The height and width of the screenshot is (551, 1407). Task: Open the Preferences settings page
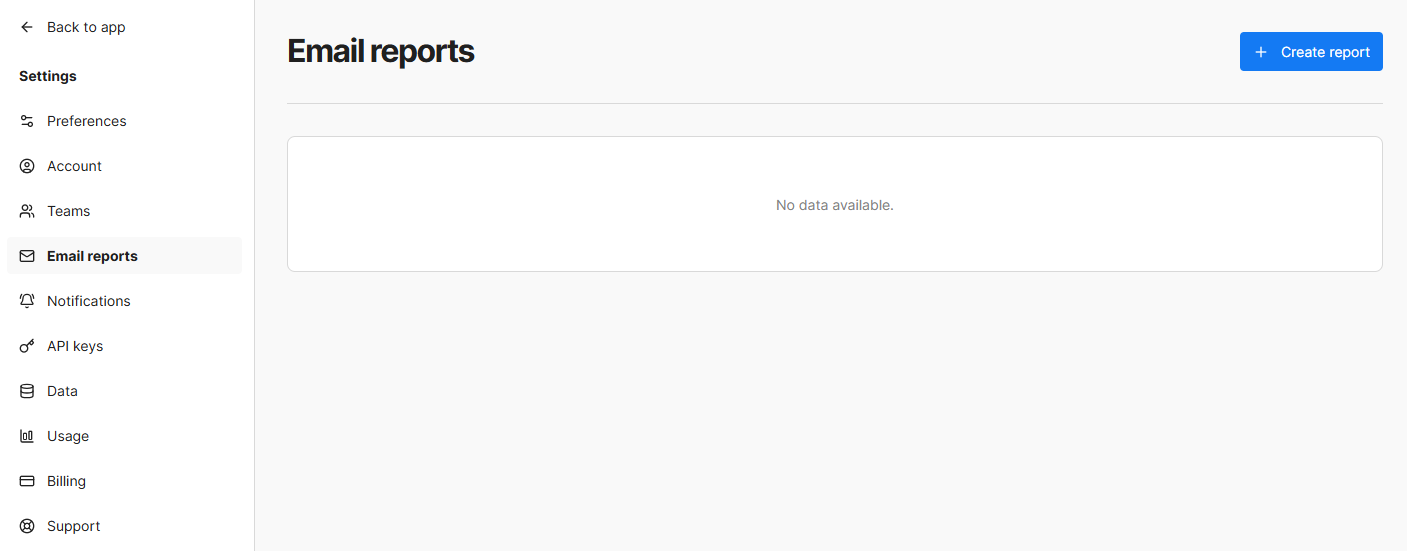pyautogui.click(x=87, y=121)
